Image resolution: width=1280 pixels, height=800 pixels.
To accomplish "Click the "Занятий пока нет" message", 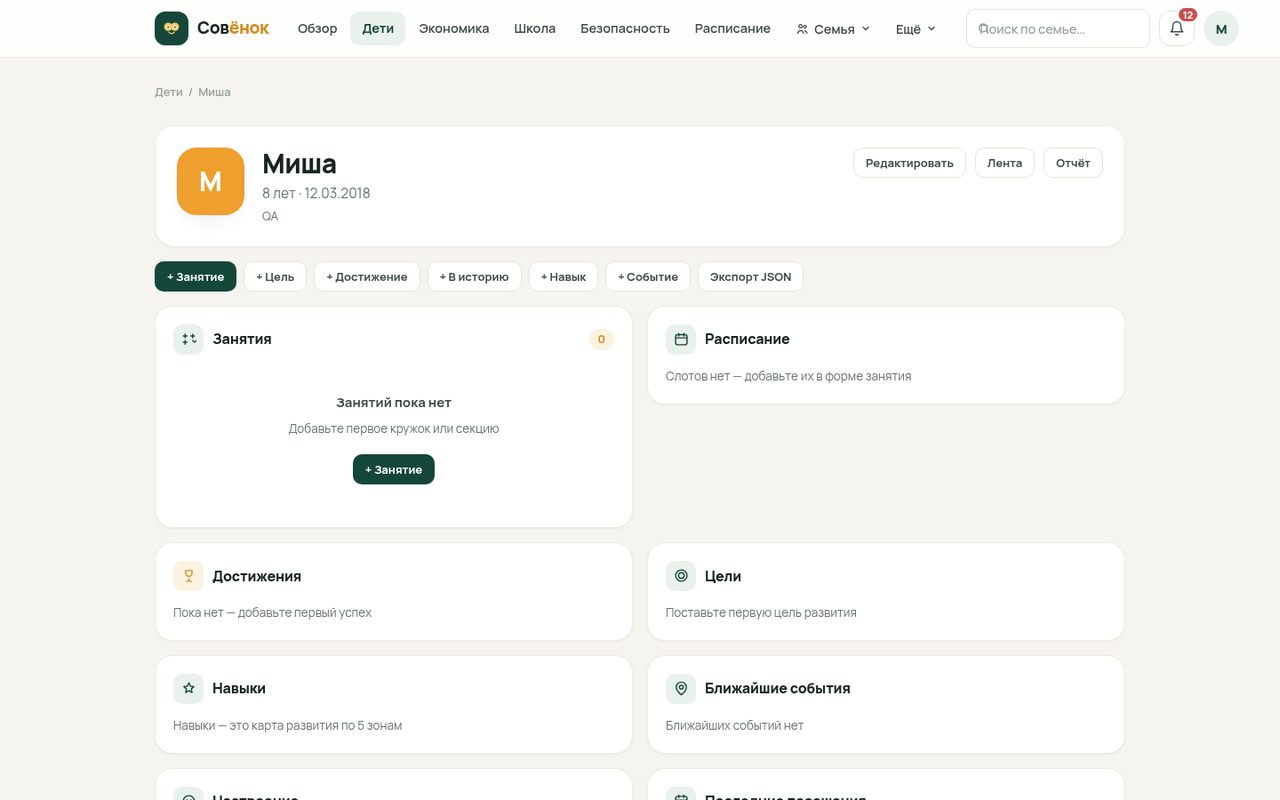I will 394,403.
